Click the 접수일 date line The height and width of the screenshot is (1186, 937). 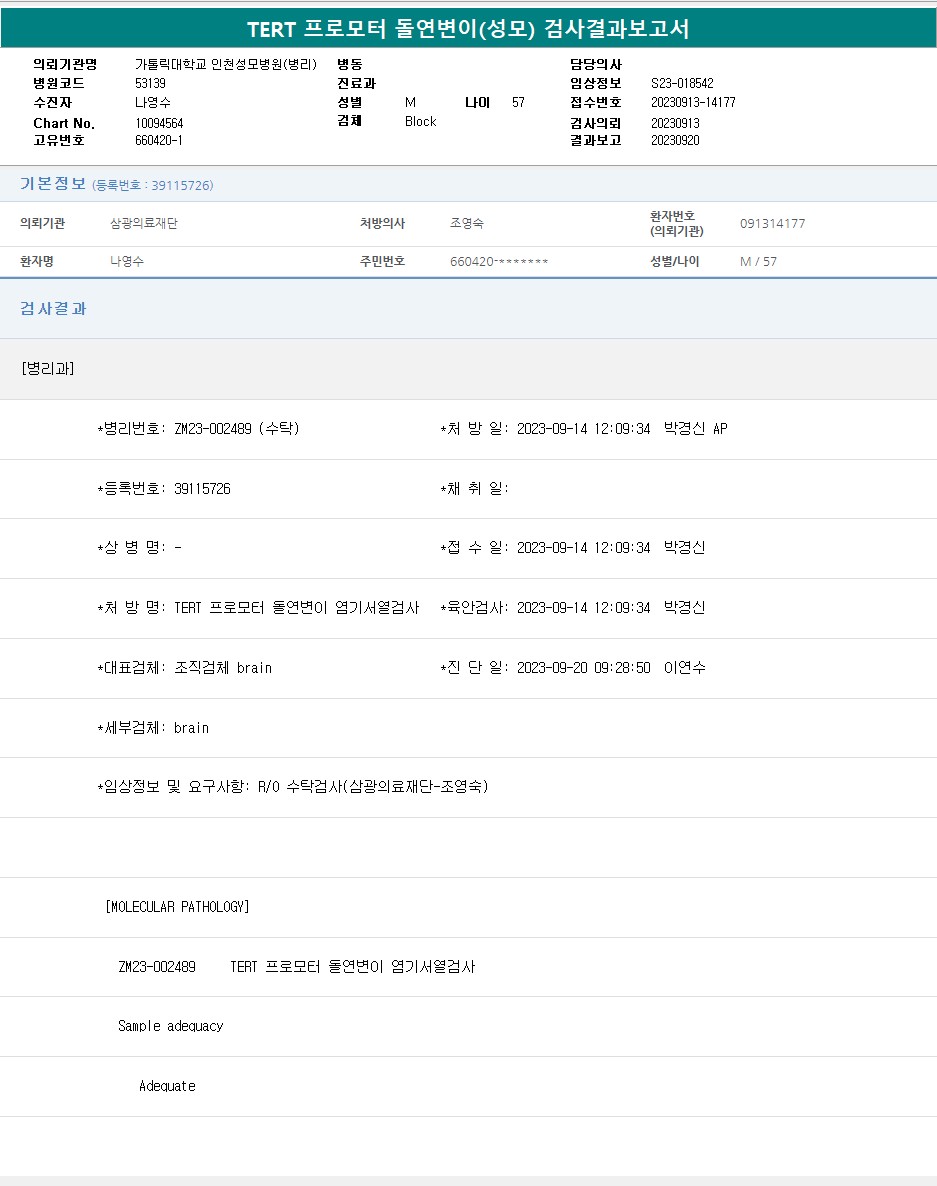[572, 548]
